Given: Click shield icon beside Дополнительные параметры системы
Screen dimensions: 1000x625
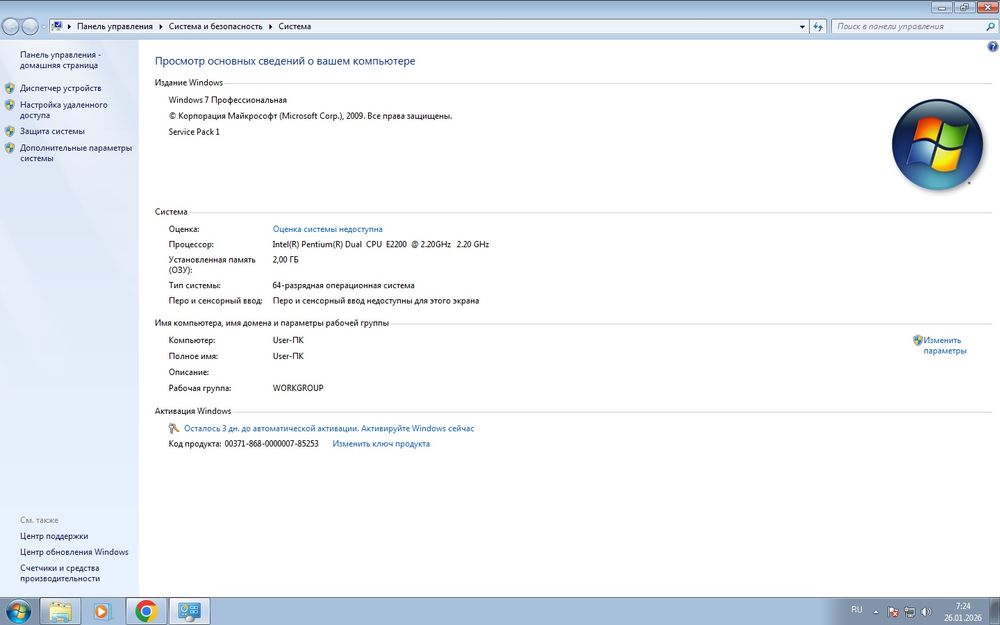Looking at the screenshot, I should point(10,148).
